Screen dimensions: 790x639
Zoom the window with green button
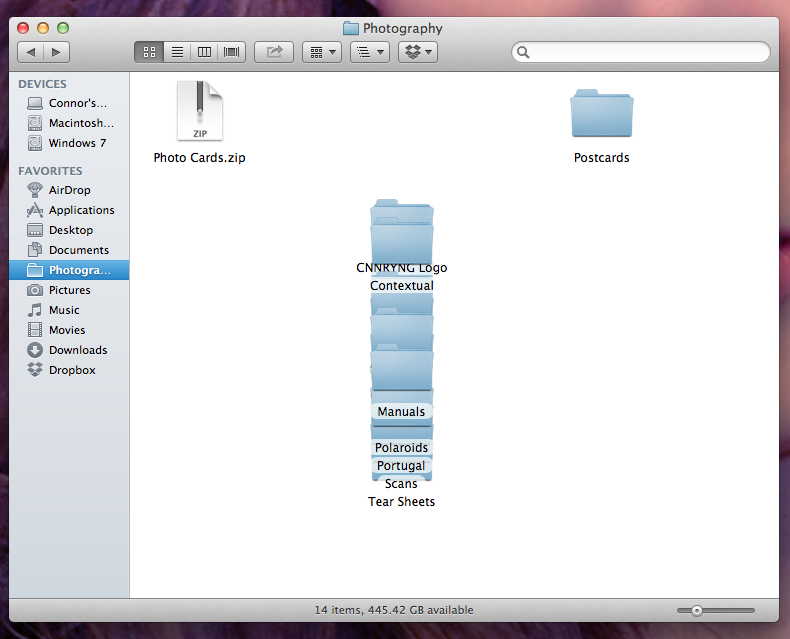pos(63,28)
